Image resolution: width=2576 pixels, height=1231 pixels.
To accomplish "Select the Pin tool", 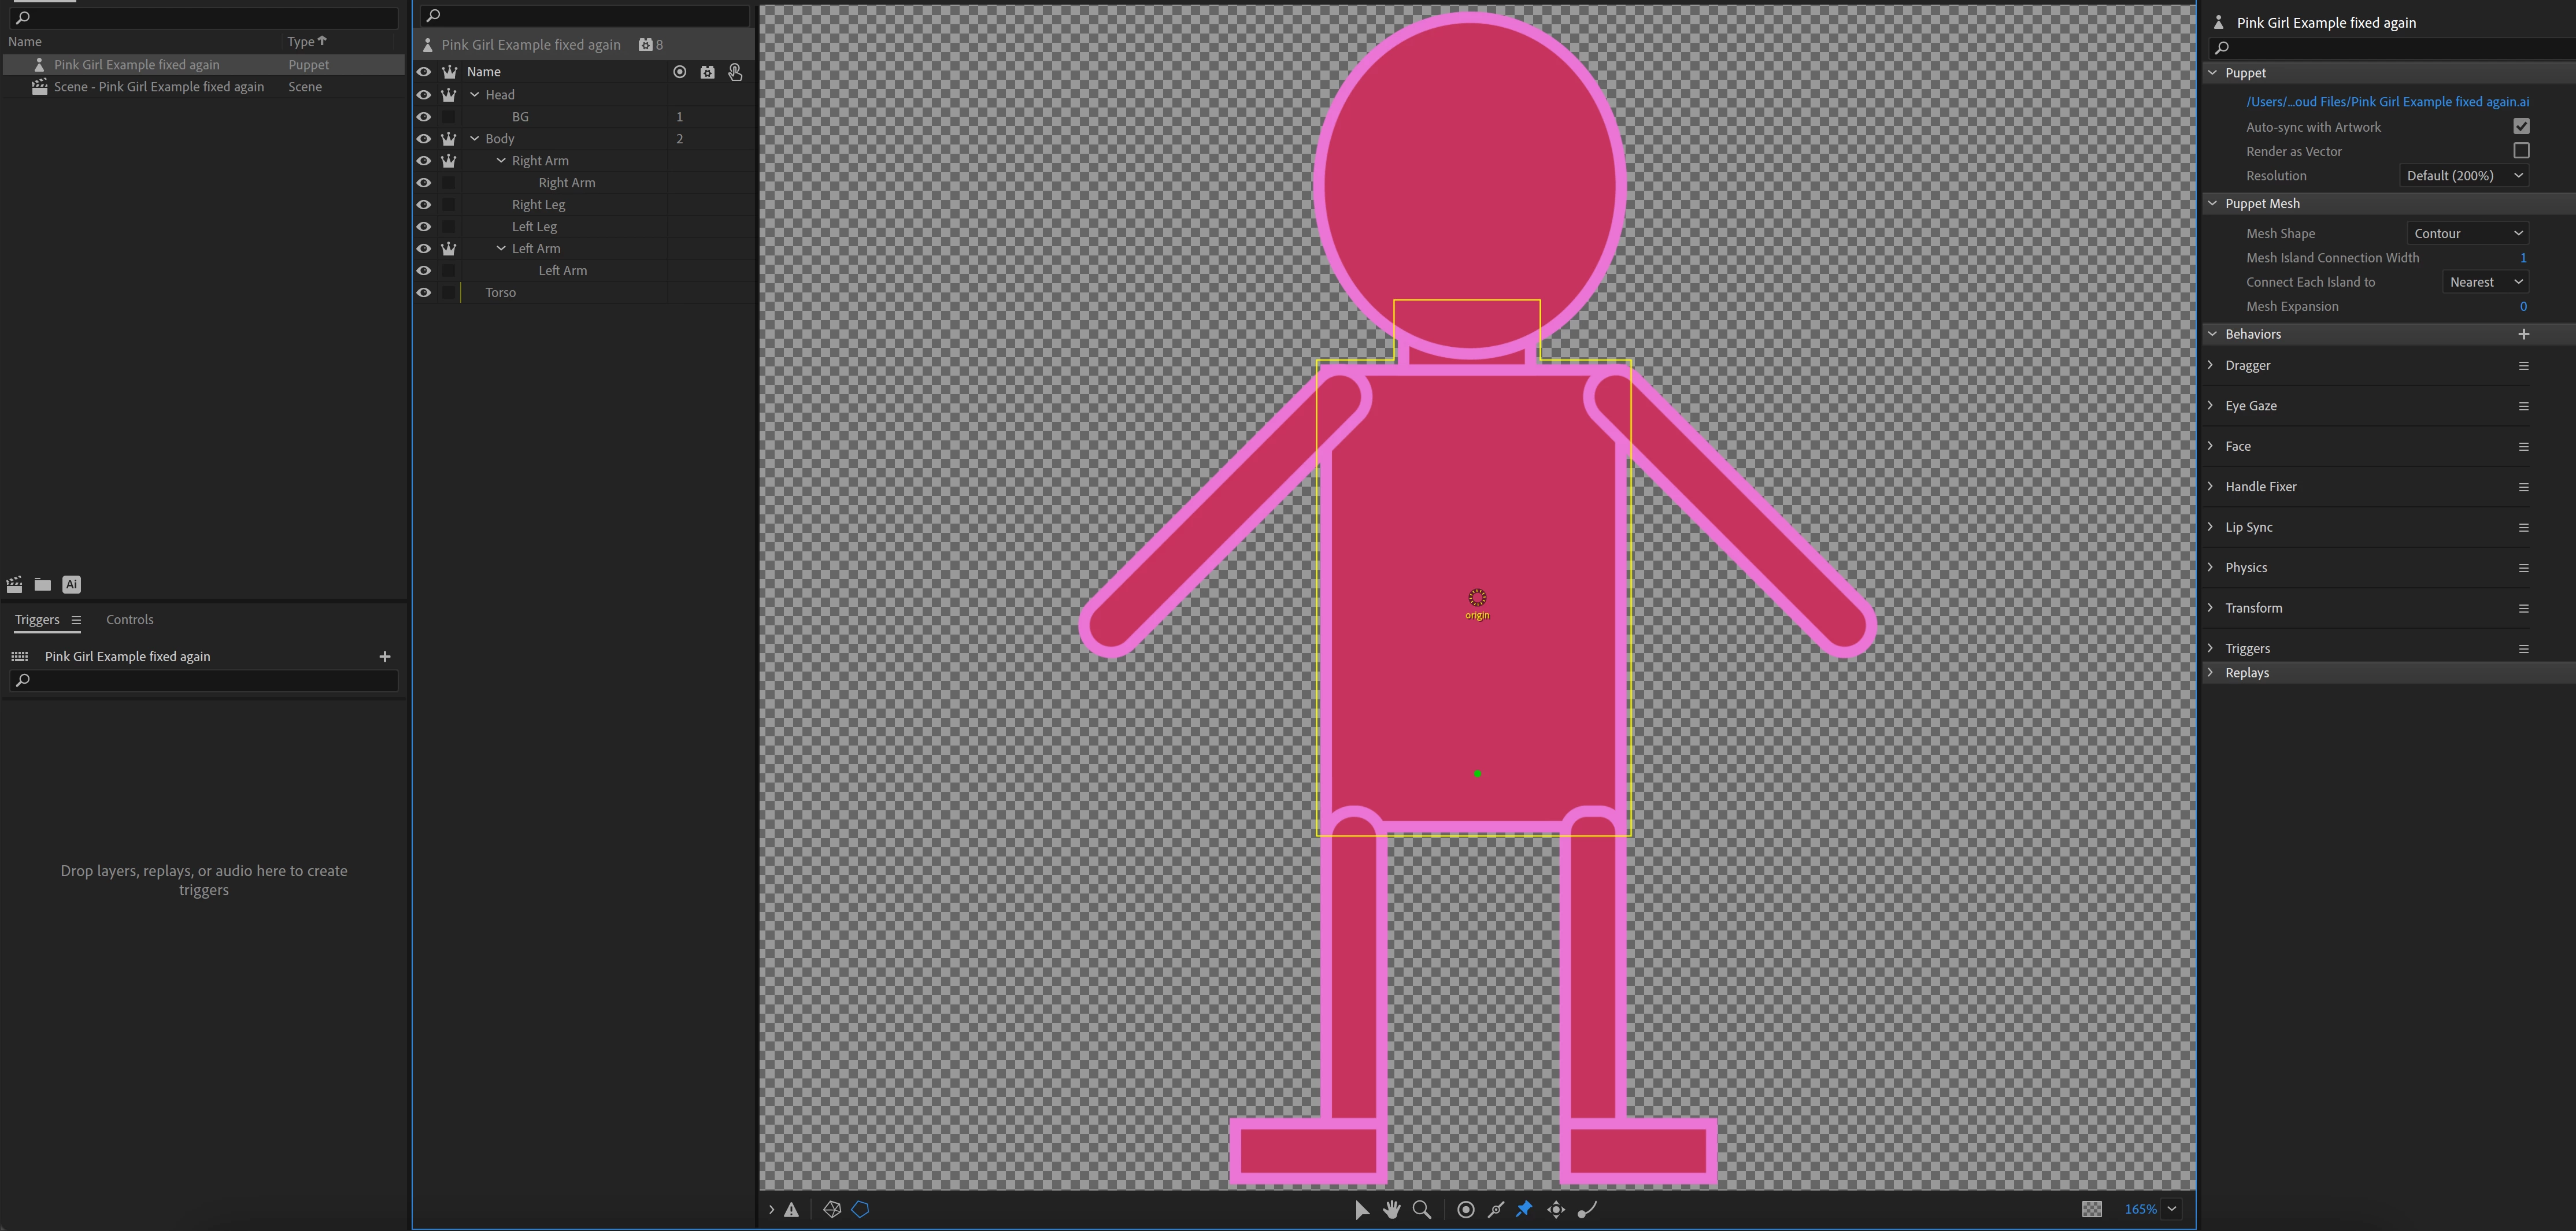I will tap(1524, 1210).
